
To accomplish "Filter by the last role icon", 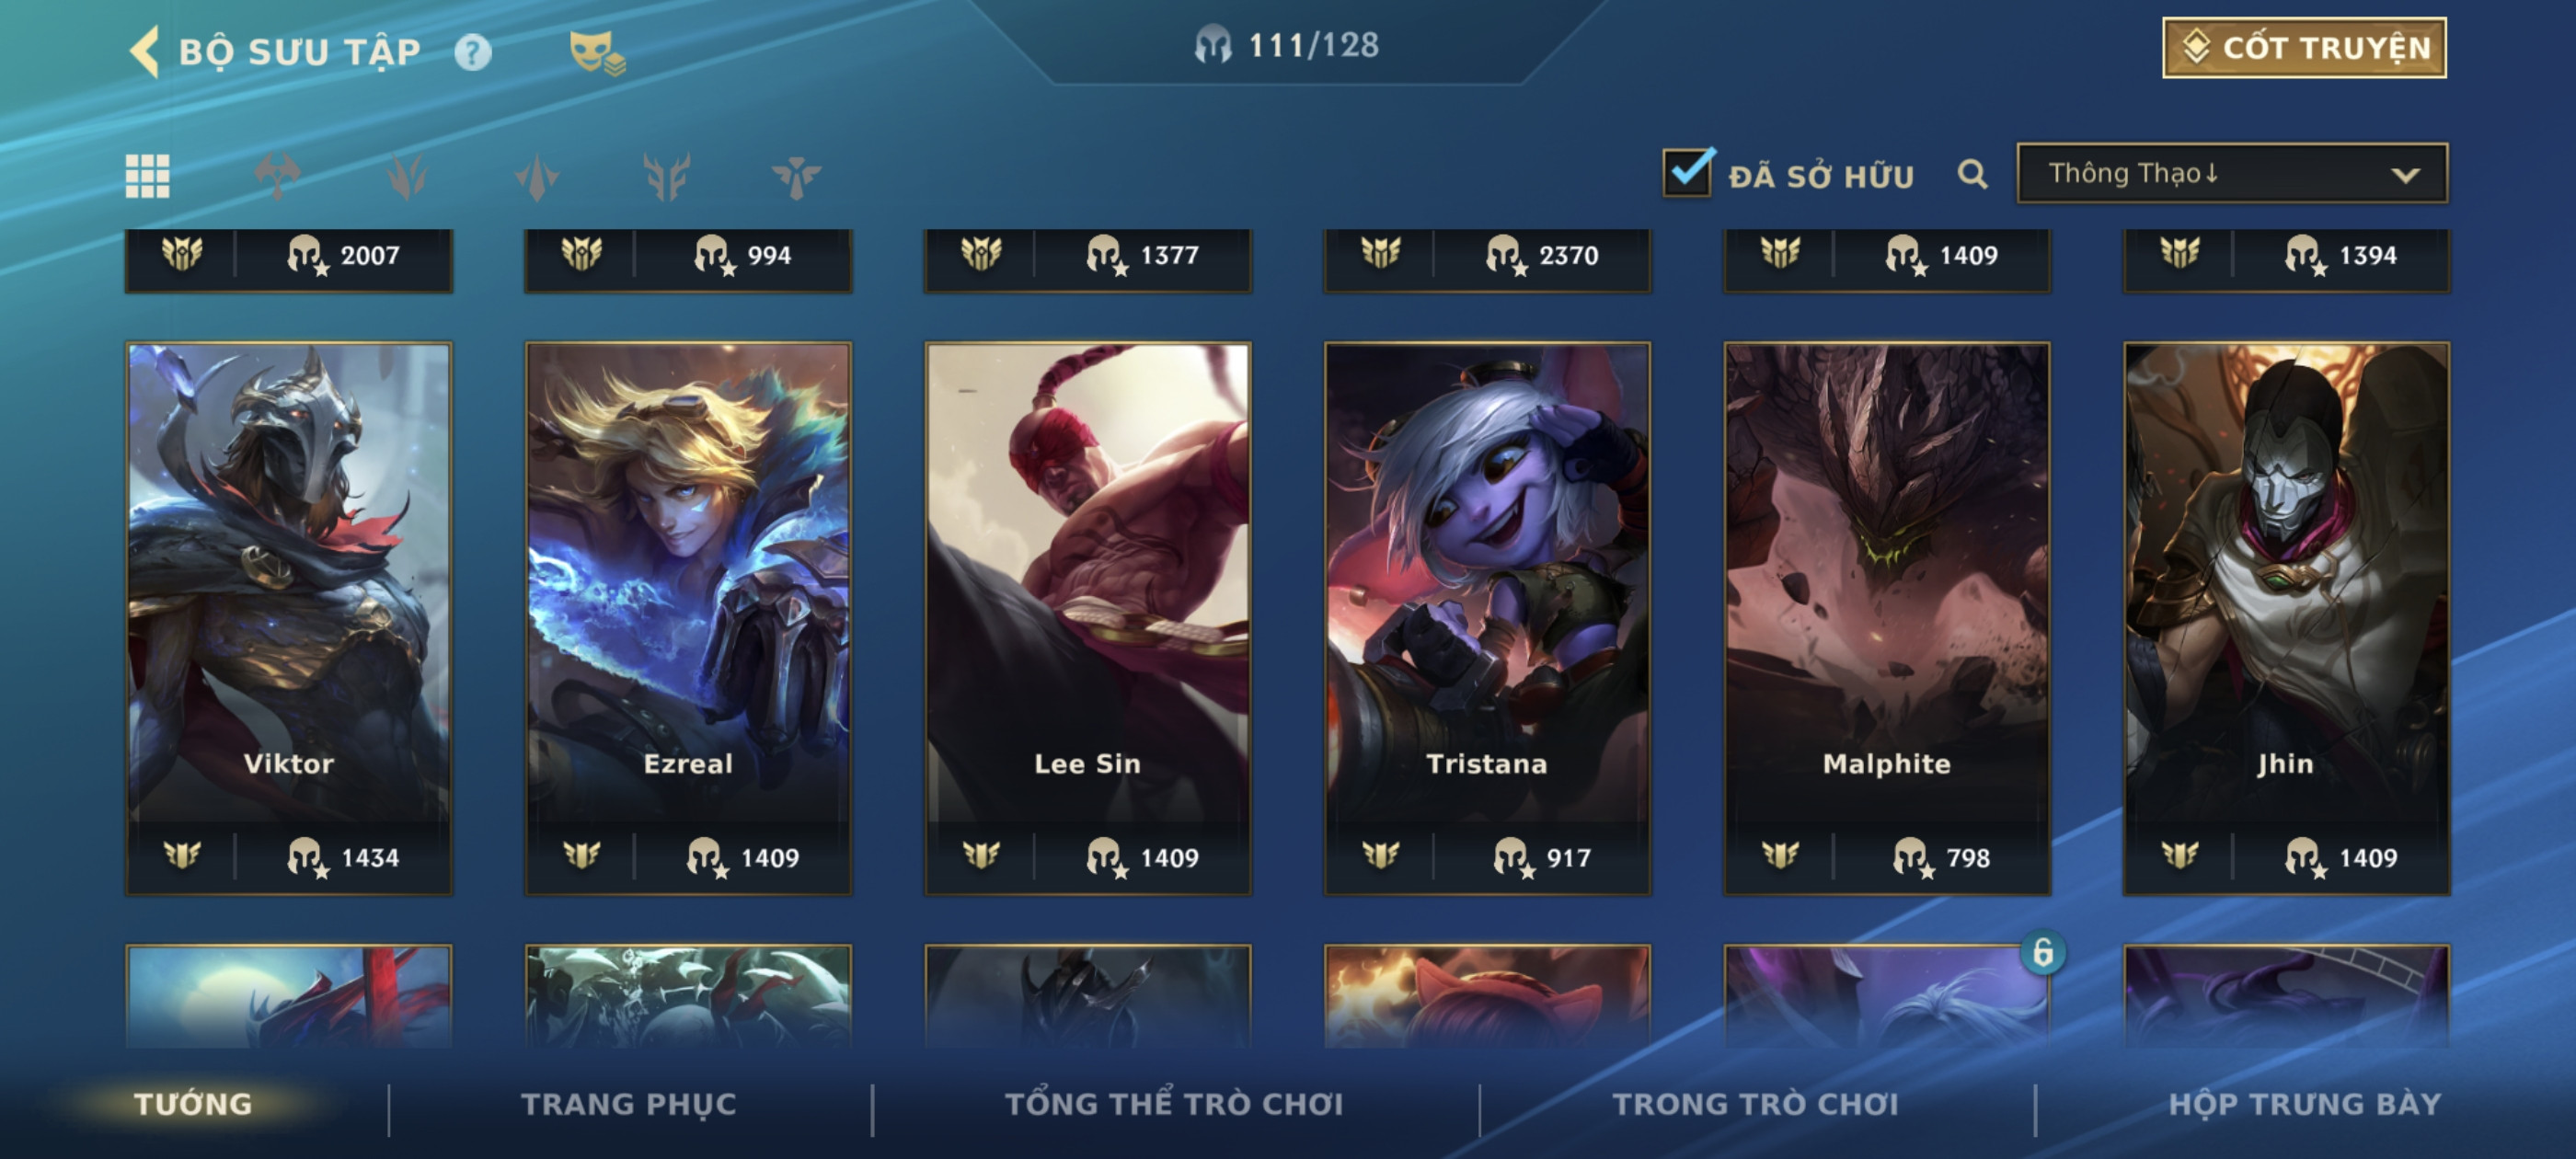I will (x=796, y=177).
